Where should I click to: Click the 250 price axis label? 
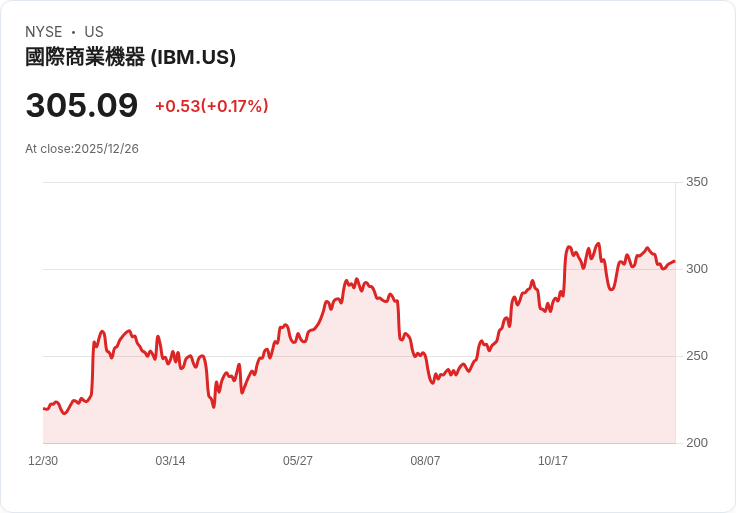click(x=697, y=356)
